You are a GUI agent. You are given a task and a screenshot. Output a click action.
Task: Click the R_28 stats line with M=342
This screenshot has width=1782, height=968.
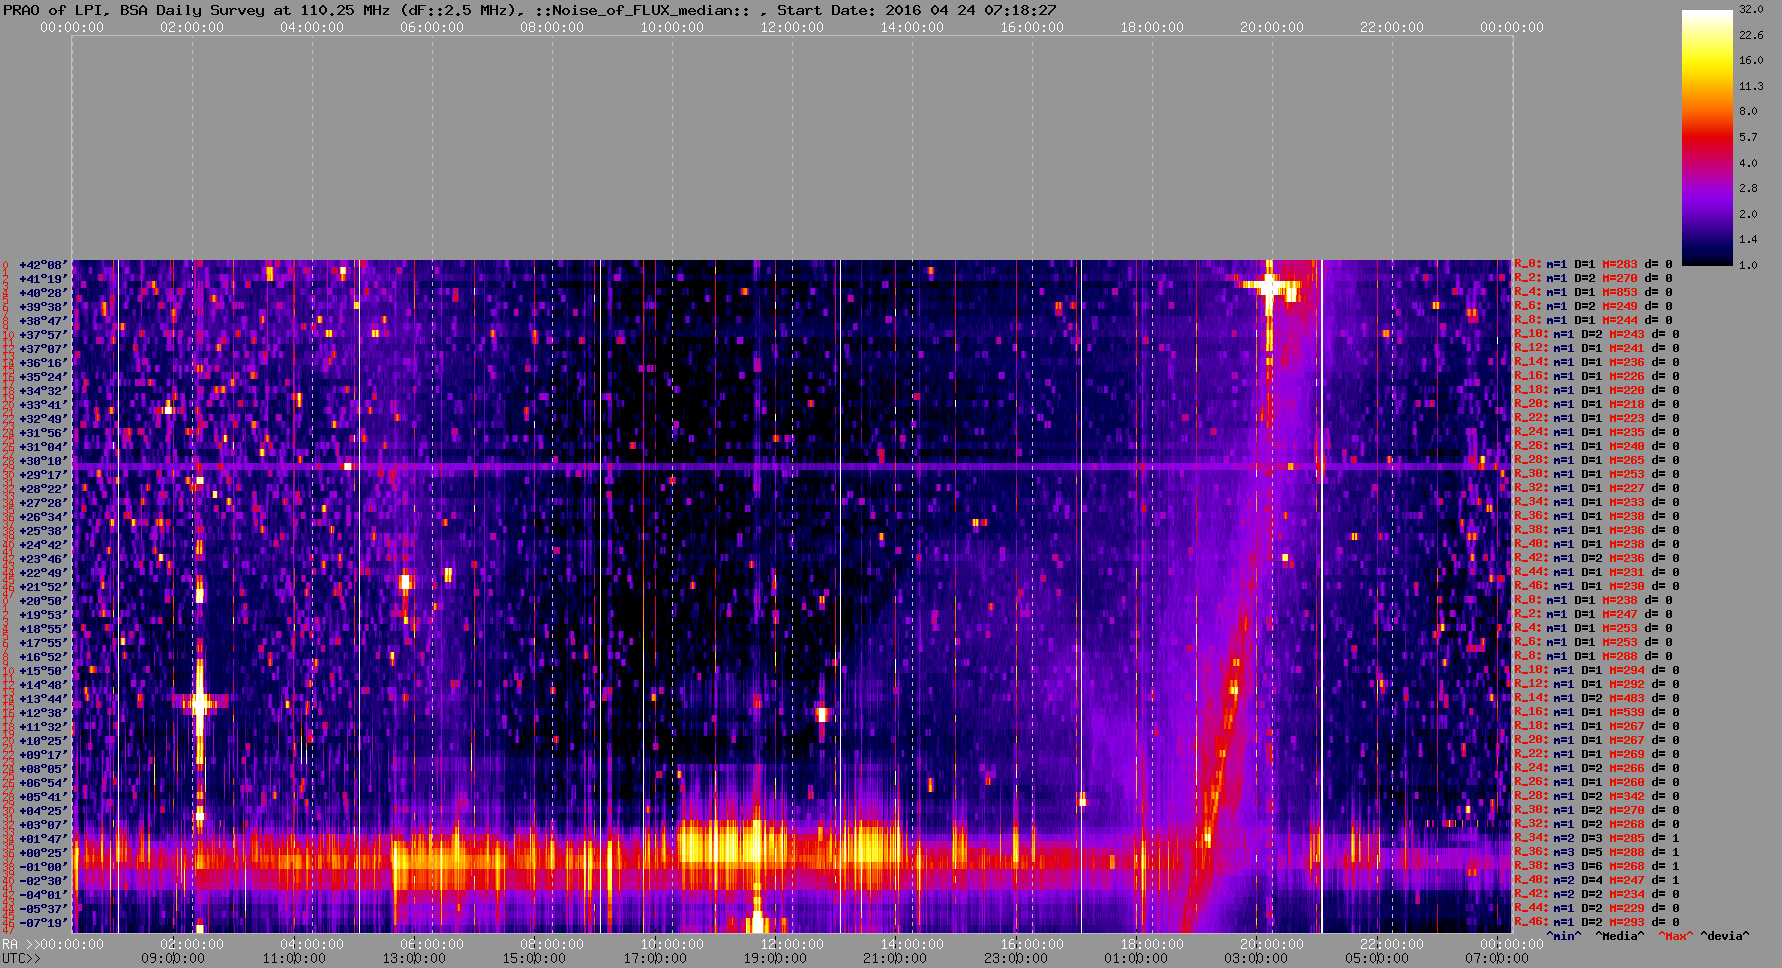coord(1597,797)
